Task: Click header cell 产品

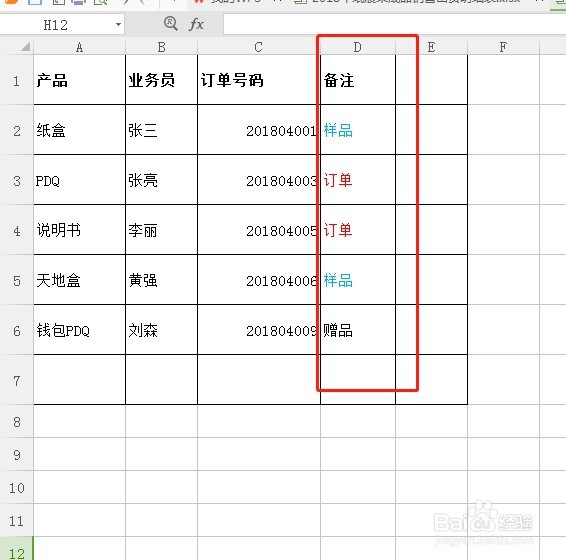Action: 79,80
